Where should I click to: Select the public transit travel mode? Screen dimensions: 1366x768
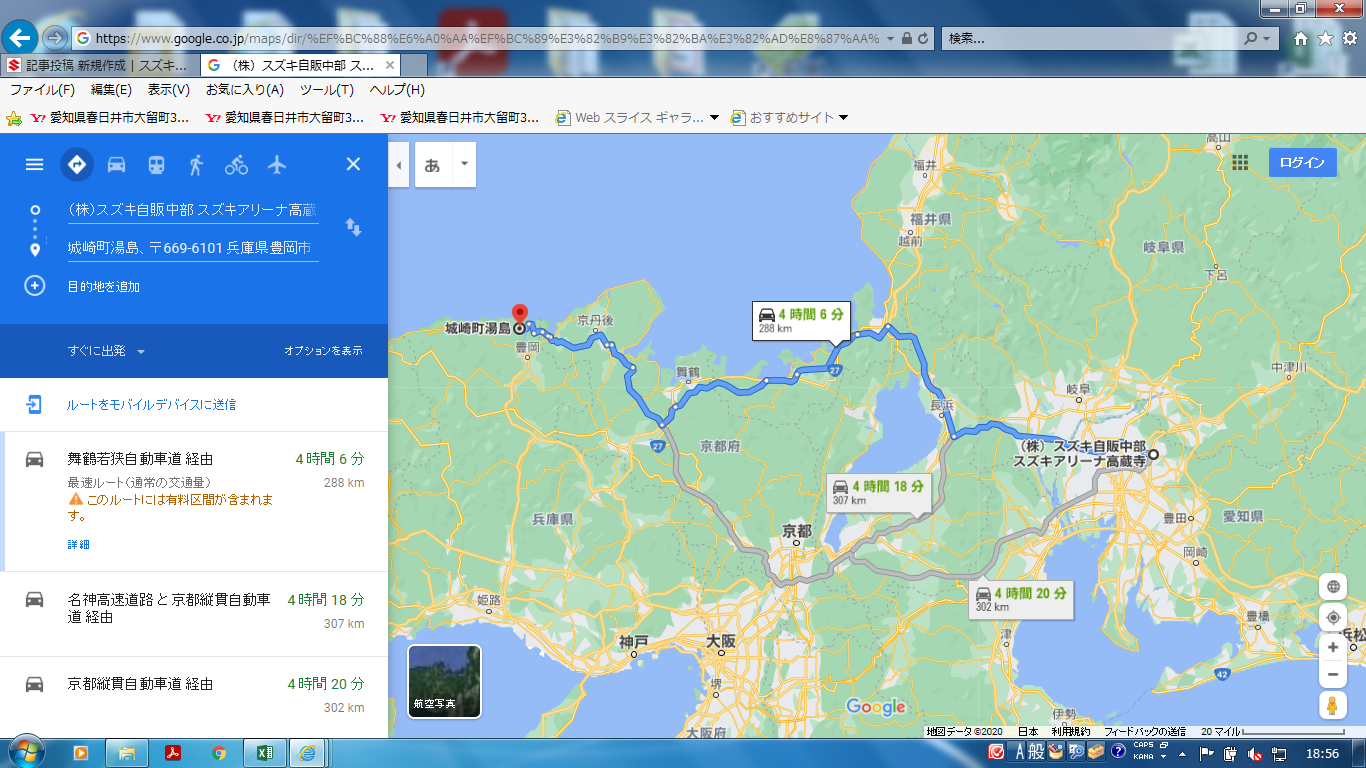pyautogui.click(x=157, y=164)
